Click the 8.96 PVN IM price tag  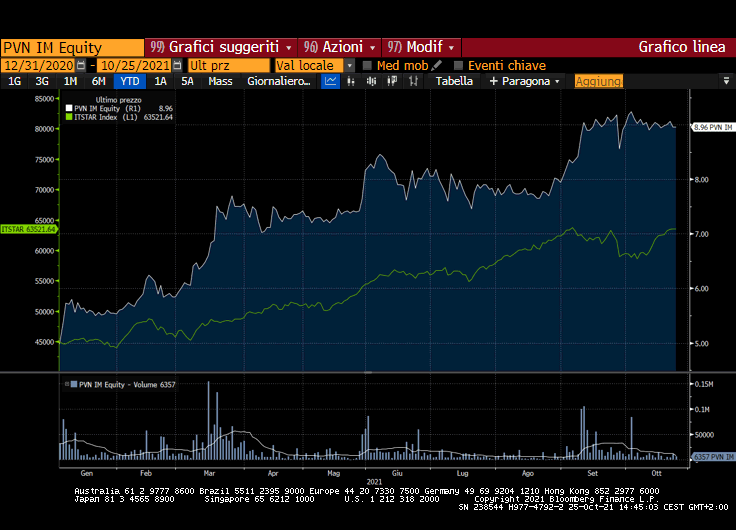[713, 127]
